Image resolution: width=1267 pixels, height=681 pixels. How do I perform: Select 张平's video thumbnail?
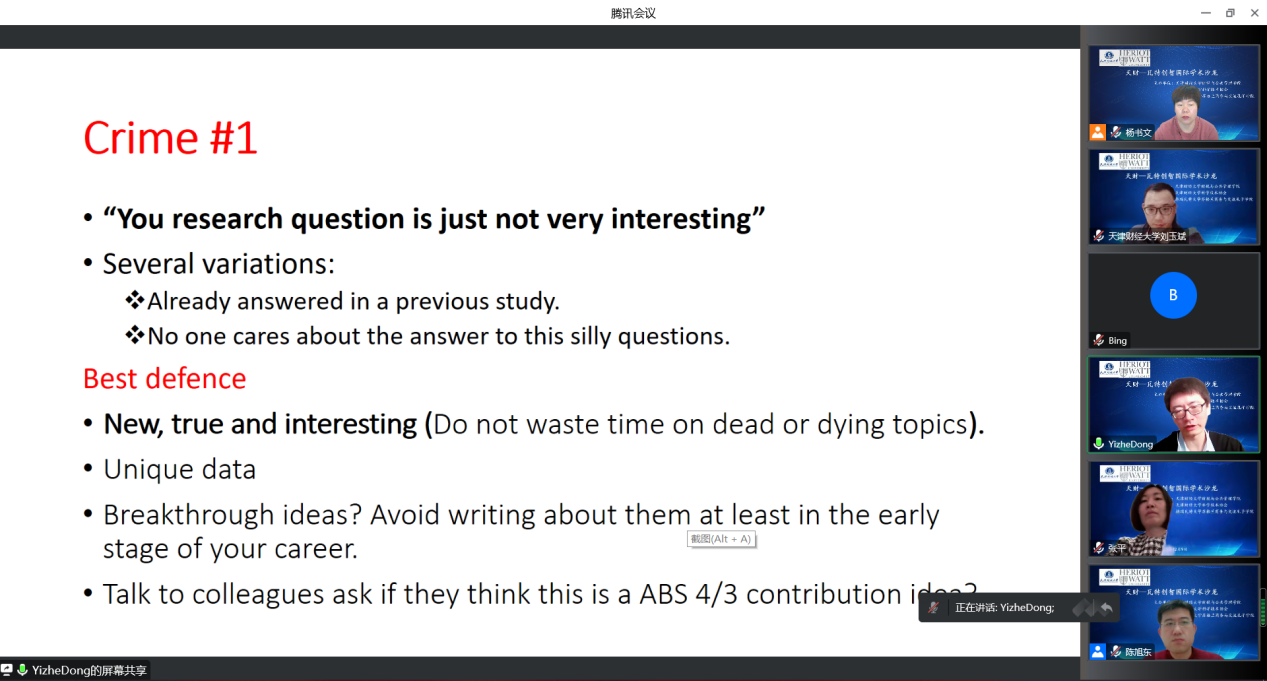[1173, 507]
